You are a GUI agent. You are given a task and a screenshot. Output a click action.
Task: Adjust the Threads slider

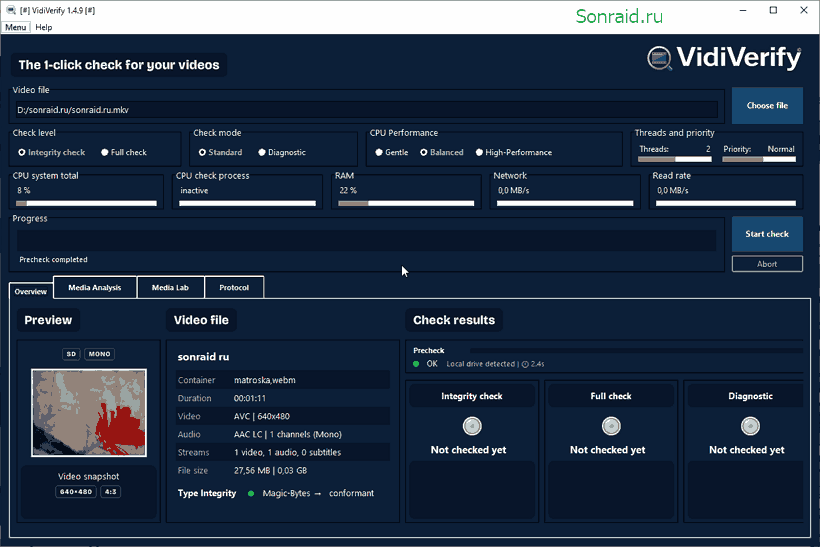click(x=675, y=159)
